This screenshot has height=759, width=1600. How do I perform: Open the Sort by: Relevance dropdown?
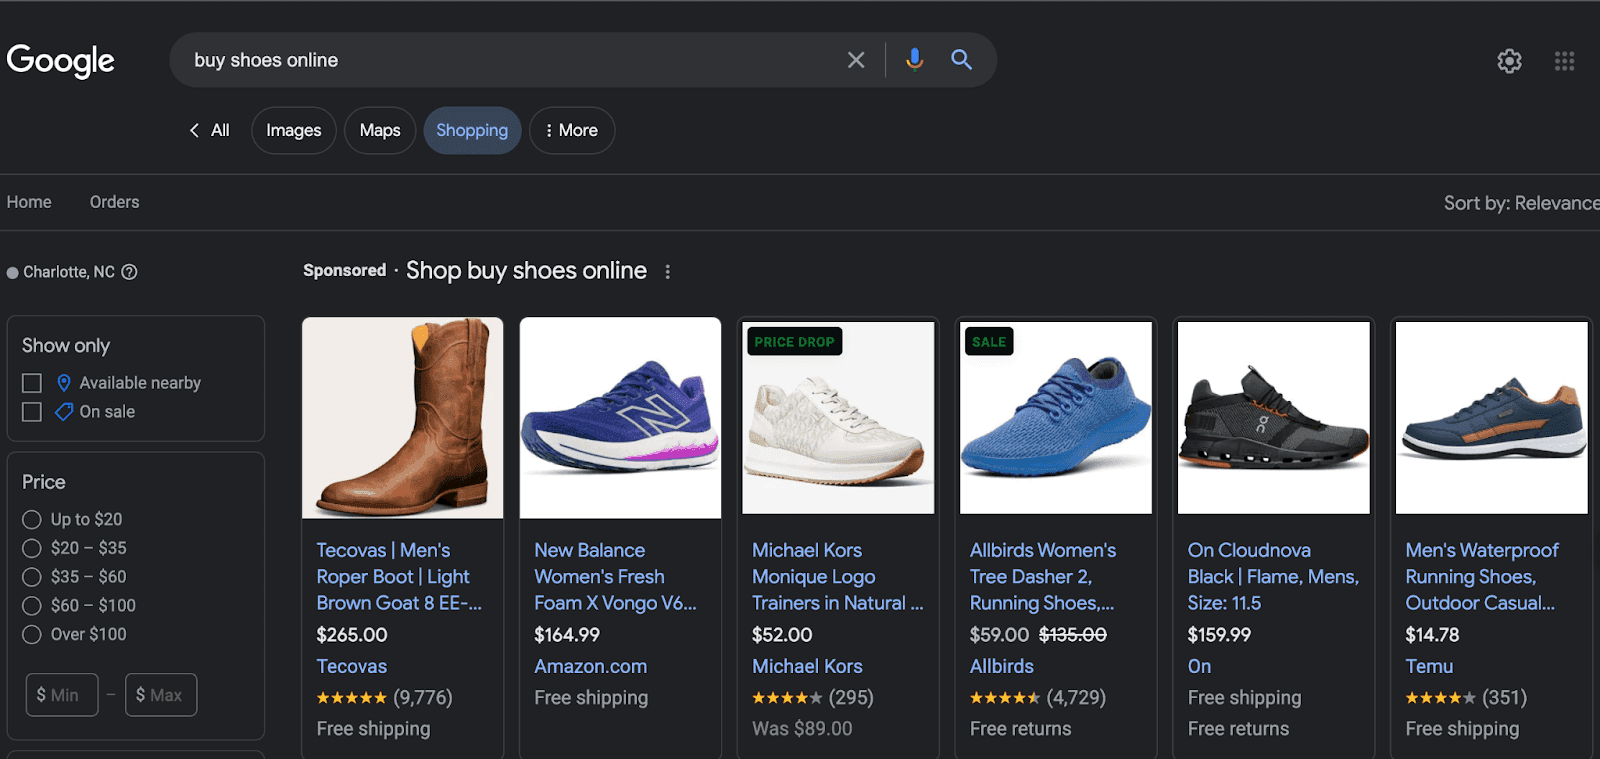tap(1521, 203)
